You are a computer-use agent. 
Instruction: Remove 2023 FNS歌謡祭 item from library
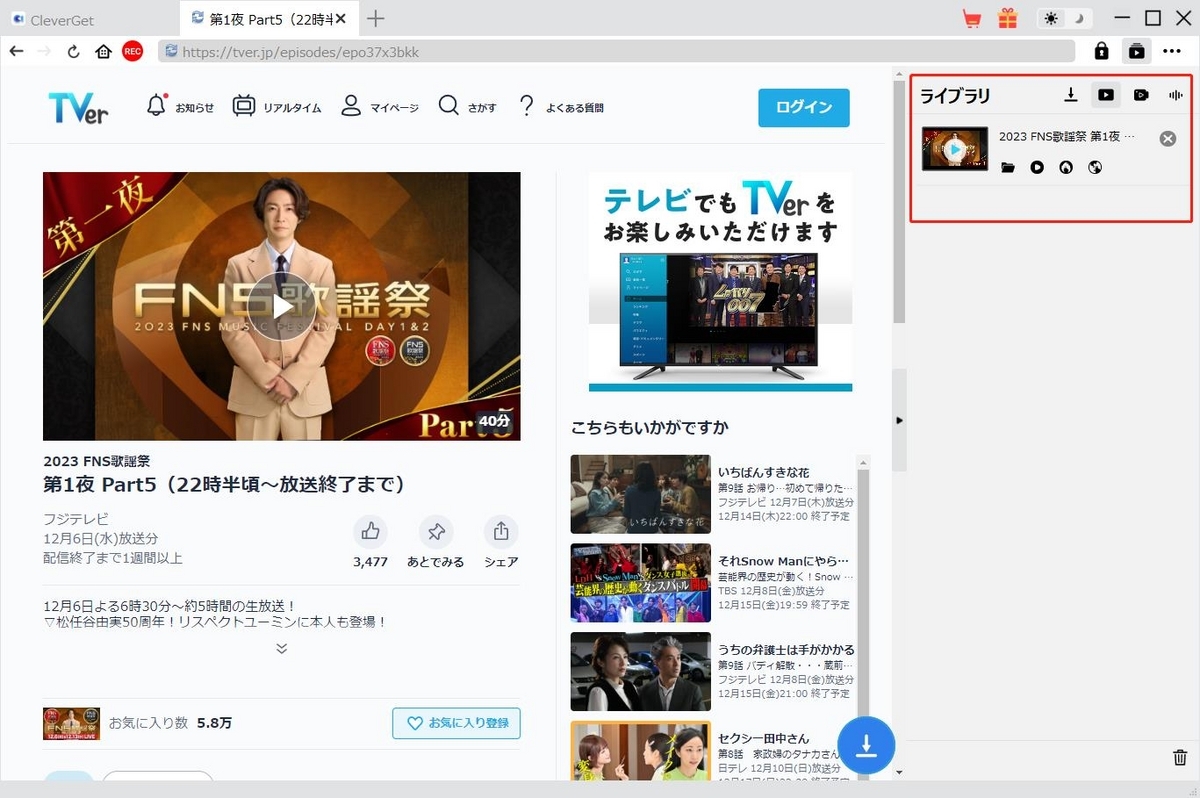click(1168, 139)
